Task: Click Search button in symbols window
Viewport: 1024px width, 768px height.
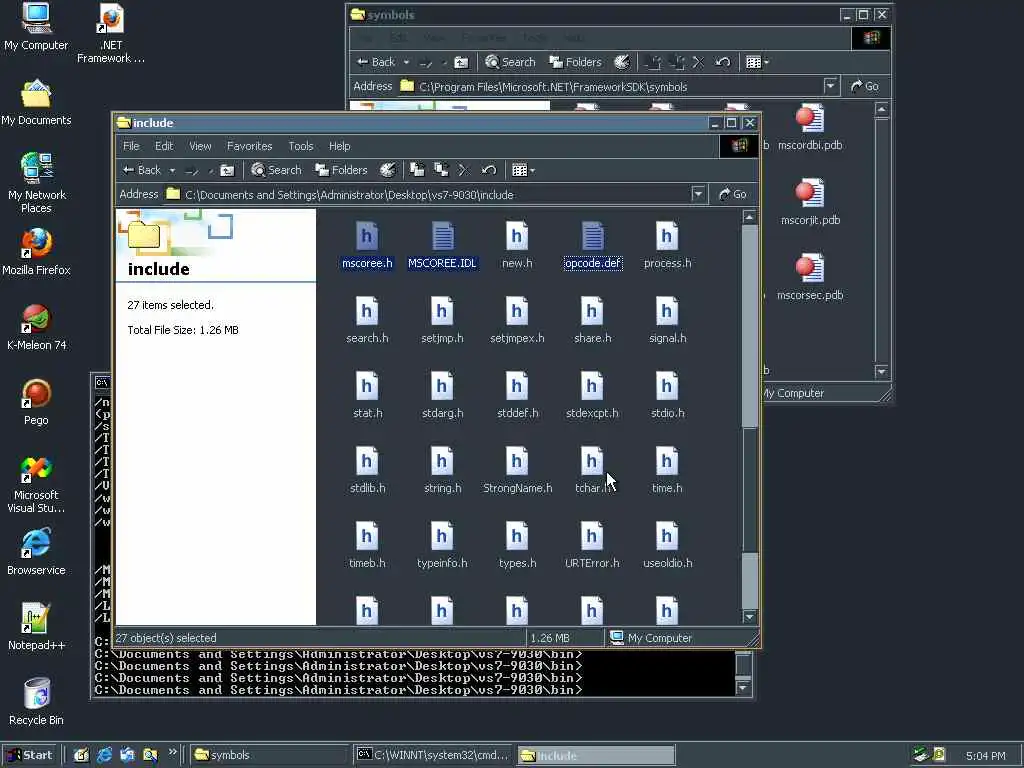Action: [511, 62]
